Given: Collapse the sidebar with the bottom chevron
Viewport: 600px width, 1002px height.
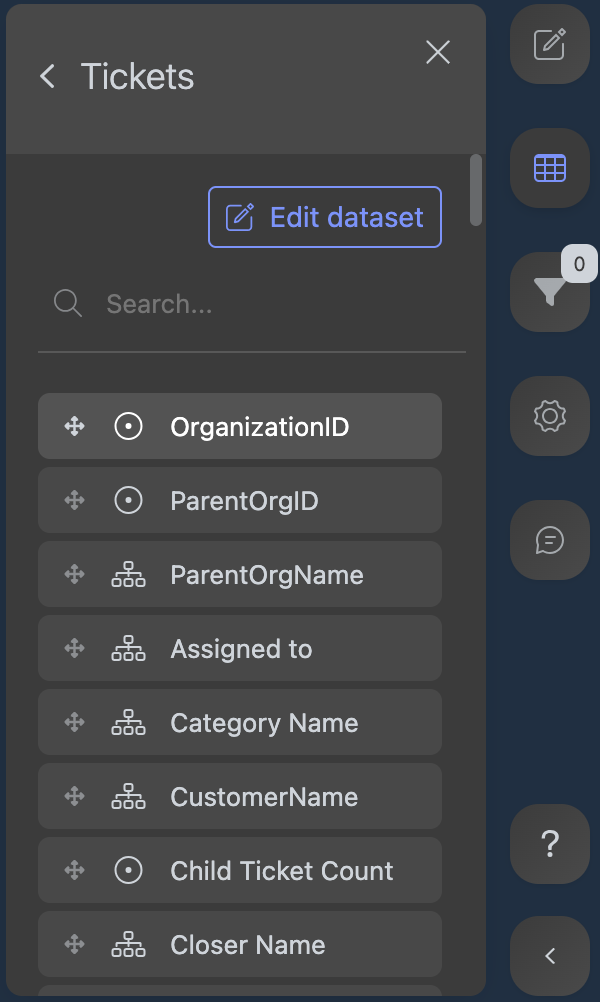Looking at the screenshot, I should coord(550,956).
